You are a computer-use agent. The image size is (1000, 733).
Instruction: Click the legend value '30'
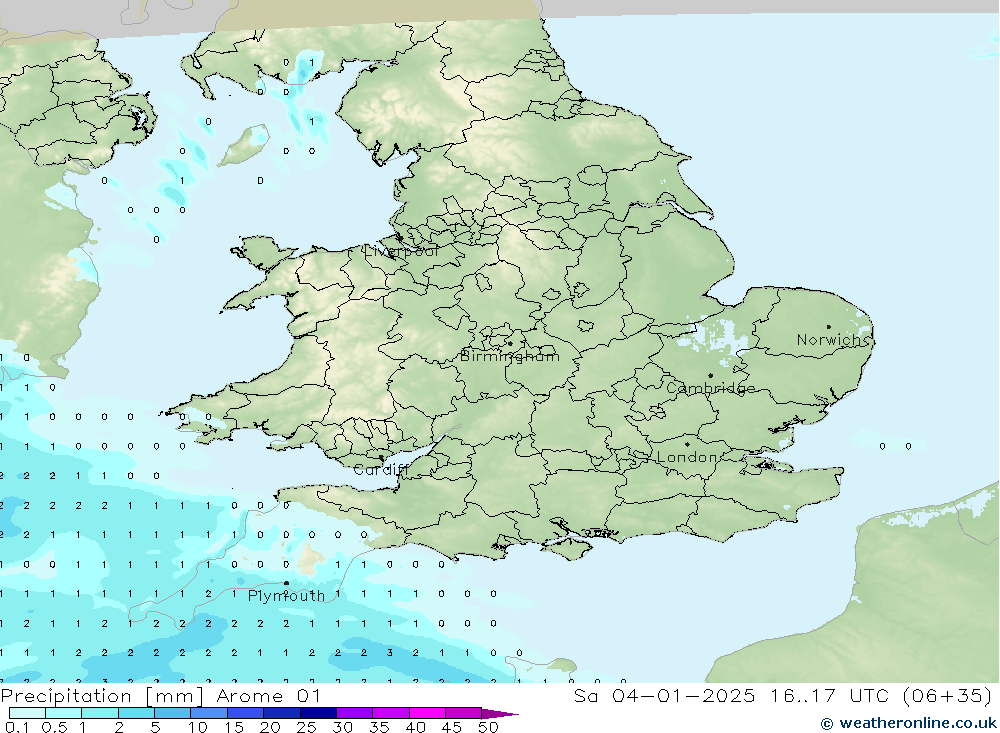[x=343, y=727]
